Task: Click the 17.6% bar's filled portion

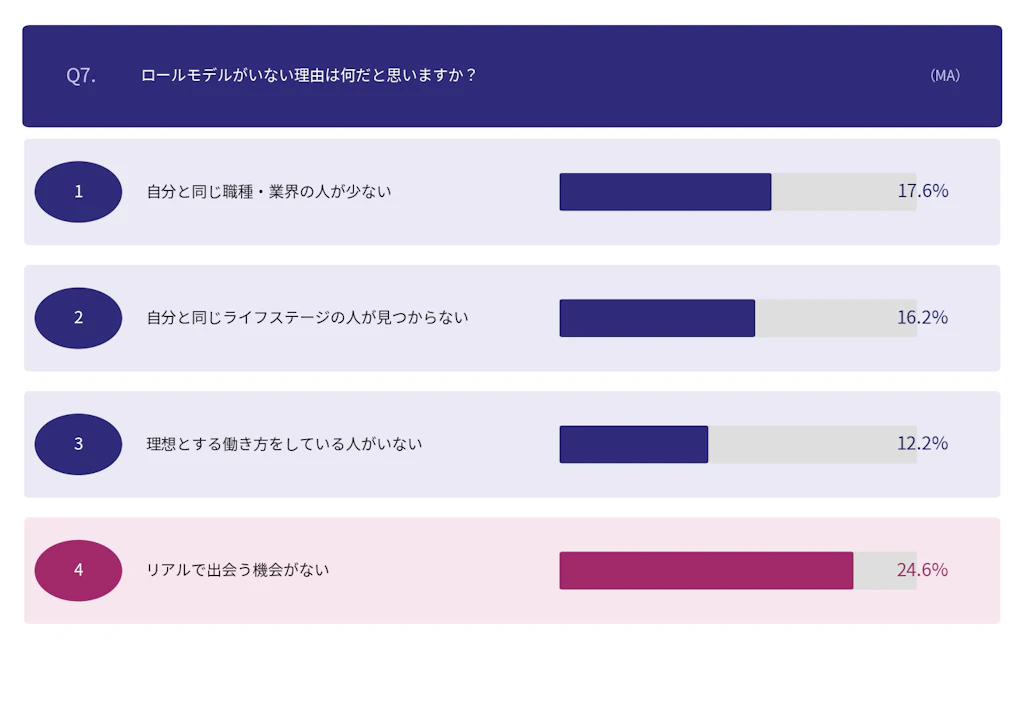Action: click(x=665, y=192)
